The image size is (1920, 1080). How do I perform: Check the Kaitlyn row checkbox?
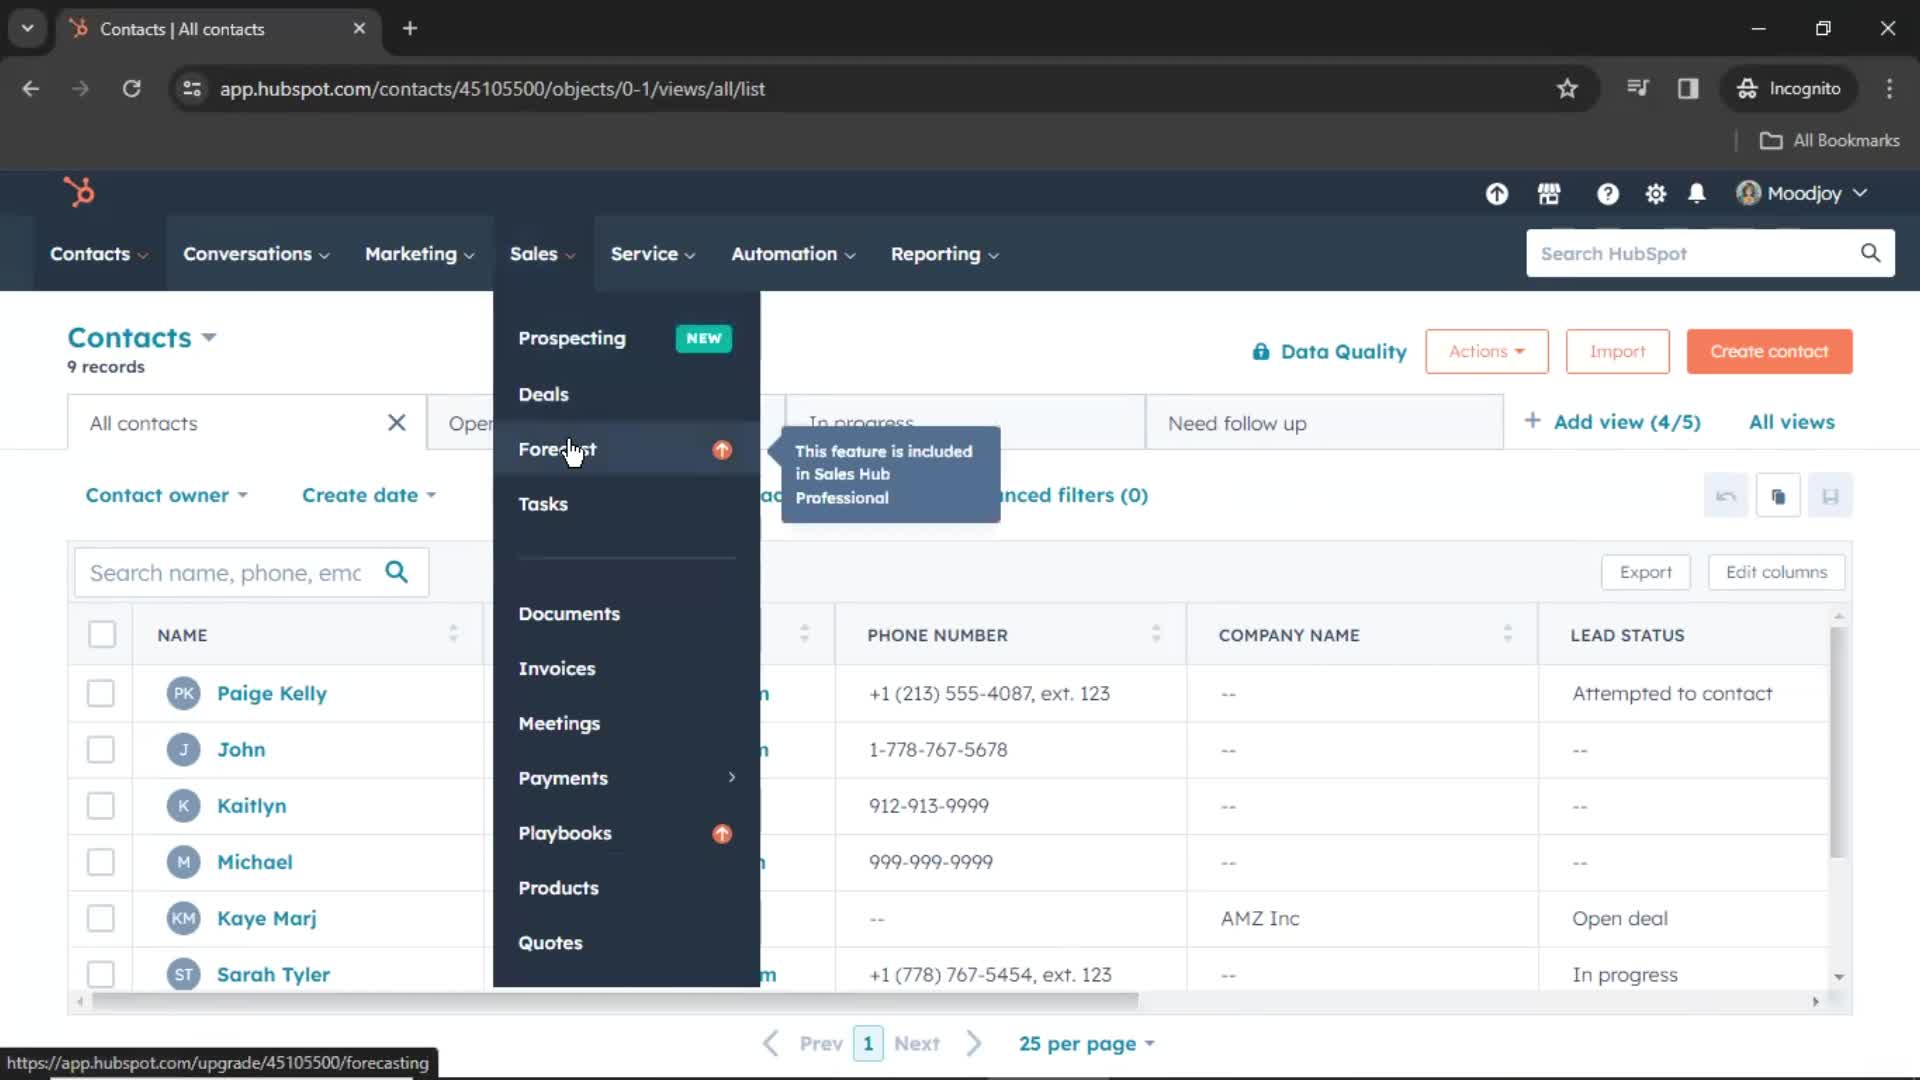click(101, 806)
